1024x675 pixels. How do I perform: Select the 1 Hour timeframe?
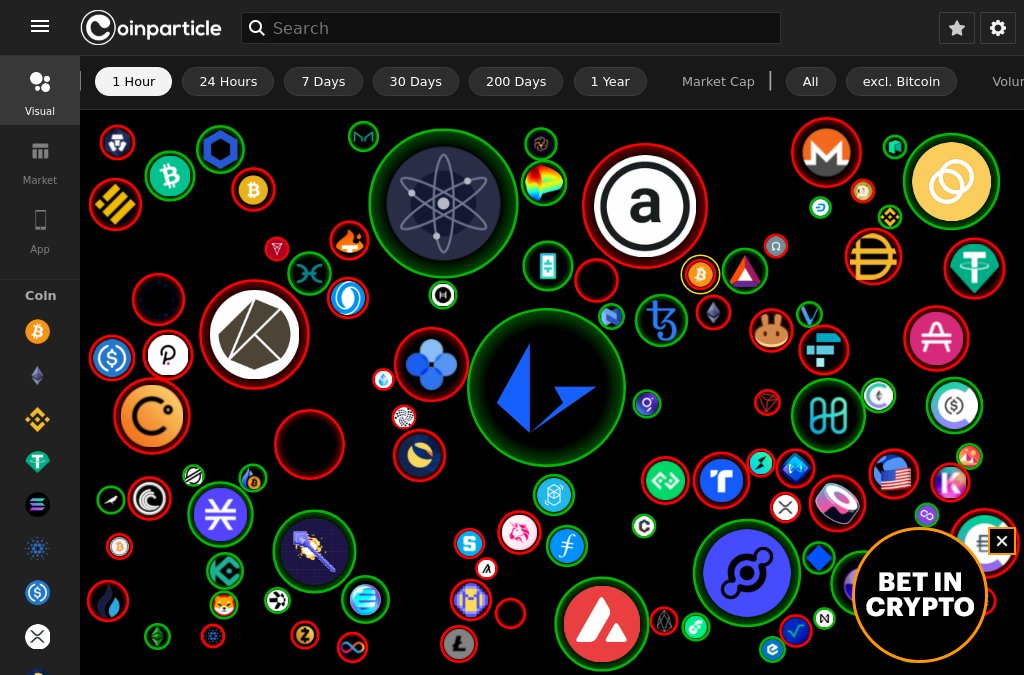point(133,82)
